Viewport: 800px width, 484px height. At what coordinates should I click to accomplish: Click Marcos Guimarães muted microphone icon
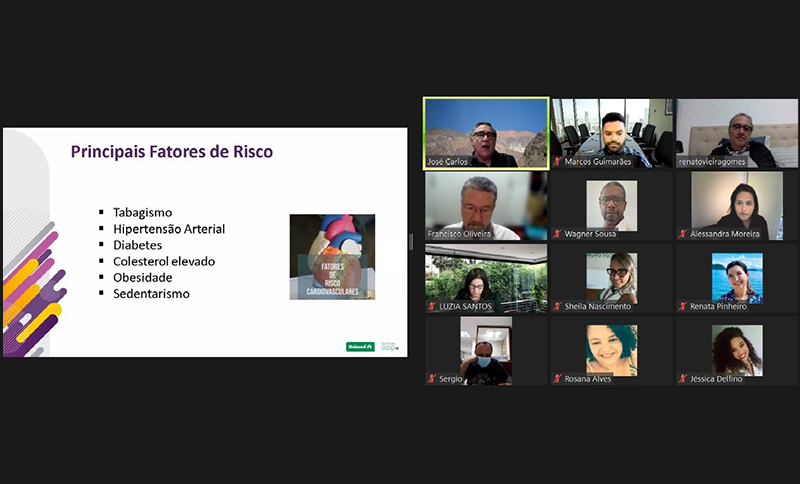click(557, 162)
